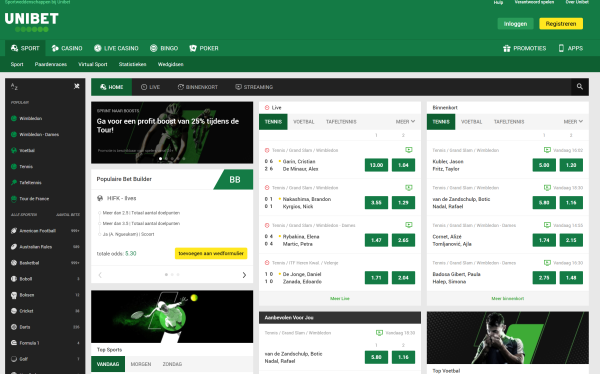Viewport: 600px width, 374px height.
Task: Open the Poker main tab
Action: [204, 48]
